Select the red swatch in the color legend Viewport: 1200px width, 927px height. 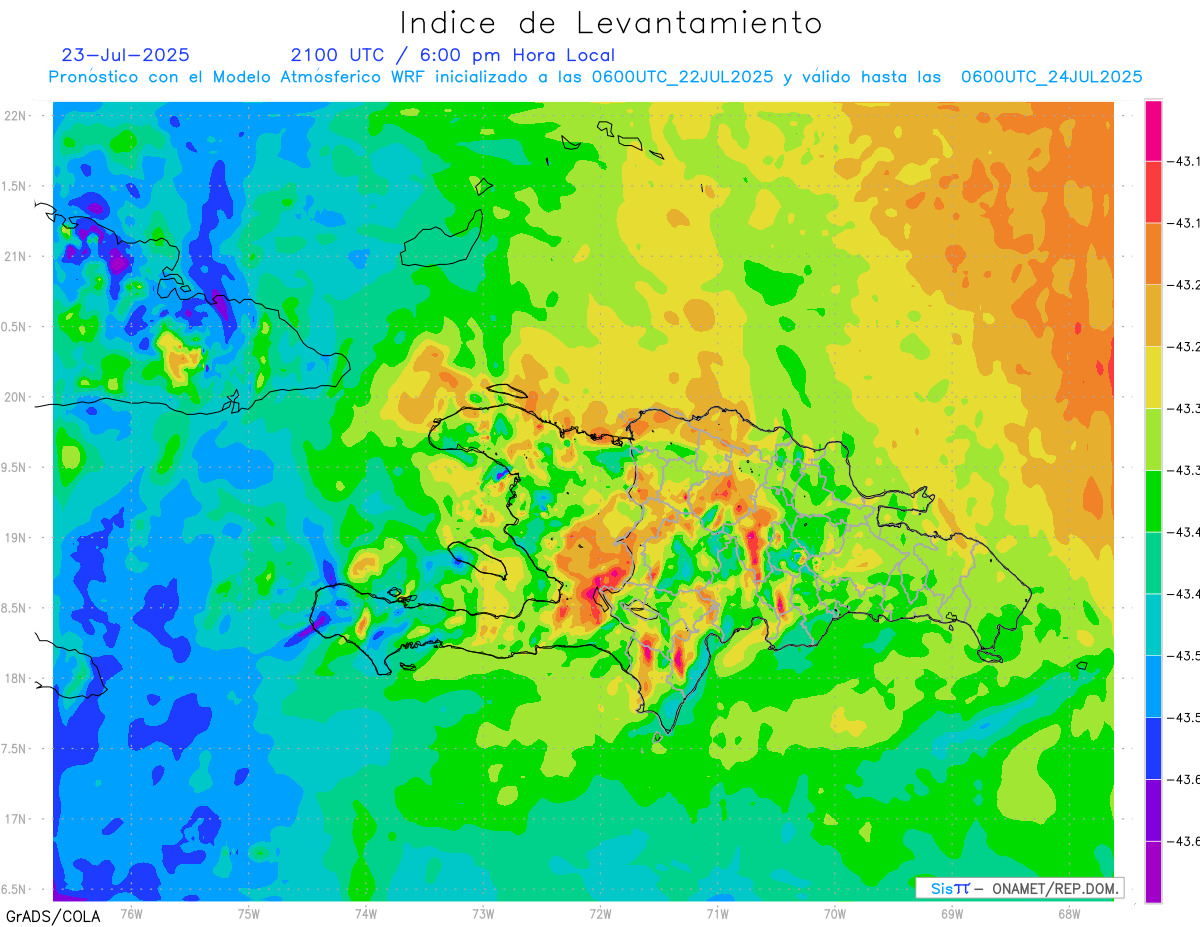[x=1153, y=192]
